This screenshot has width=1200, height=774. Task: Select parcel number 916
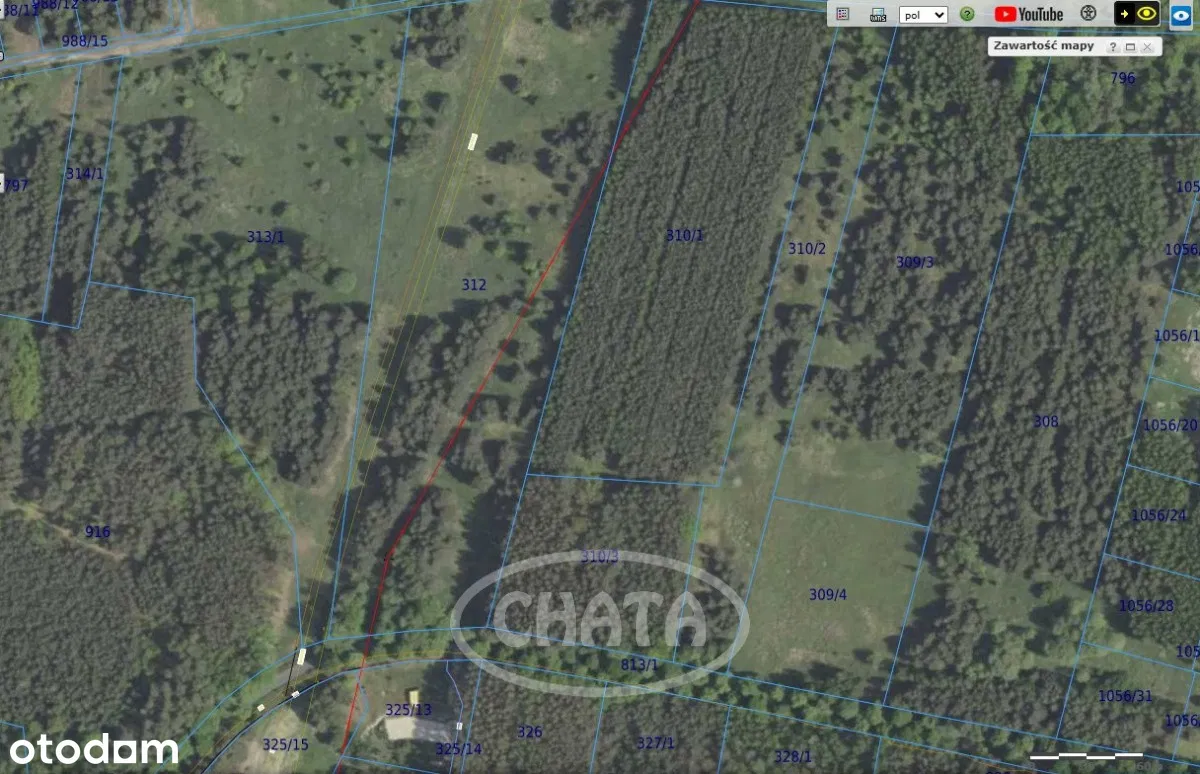click(x=97, y=532)
